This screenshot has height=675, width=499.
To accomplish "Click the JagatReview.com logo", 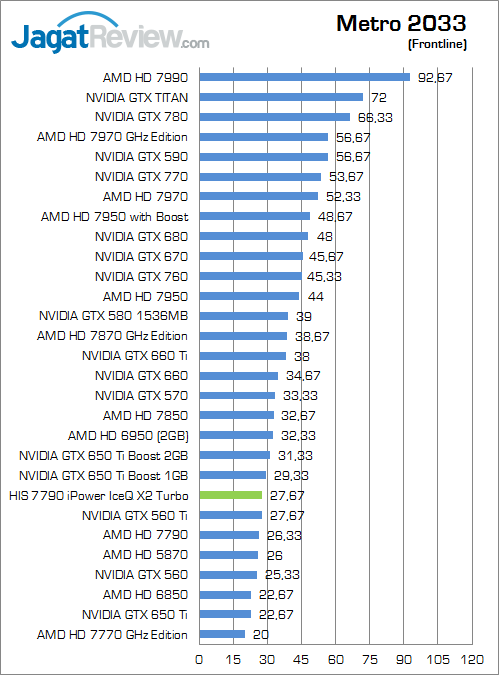I will [x=110, y=33].
